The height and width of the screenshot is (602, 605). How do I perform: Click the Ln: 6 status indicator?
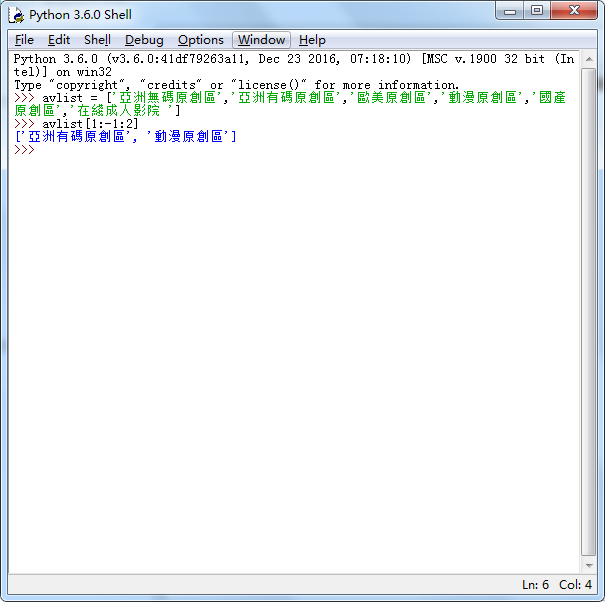point(535,585)
